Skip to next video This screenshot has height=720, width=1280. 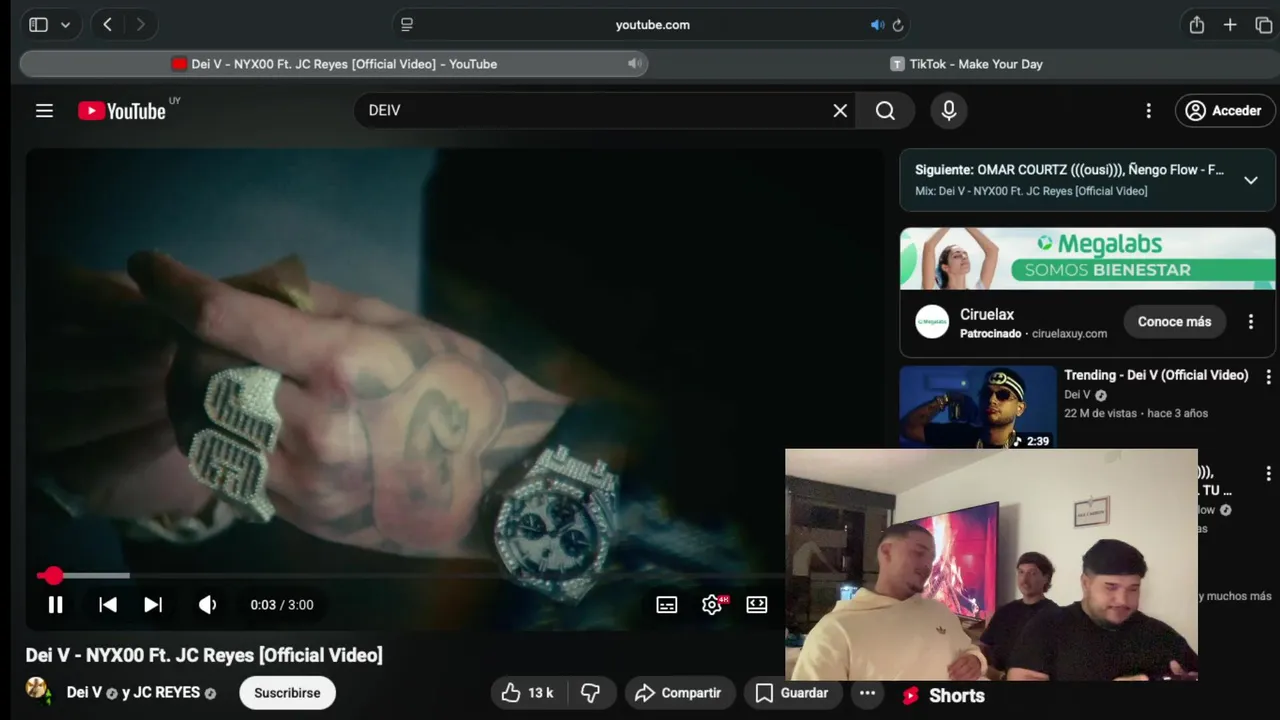coord(153,605)
